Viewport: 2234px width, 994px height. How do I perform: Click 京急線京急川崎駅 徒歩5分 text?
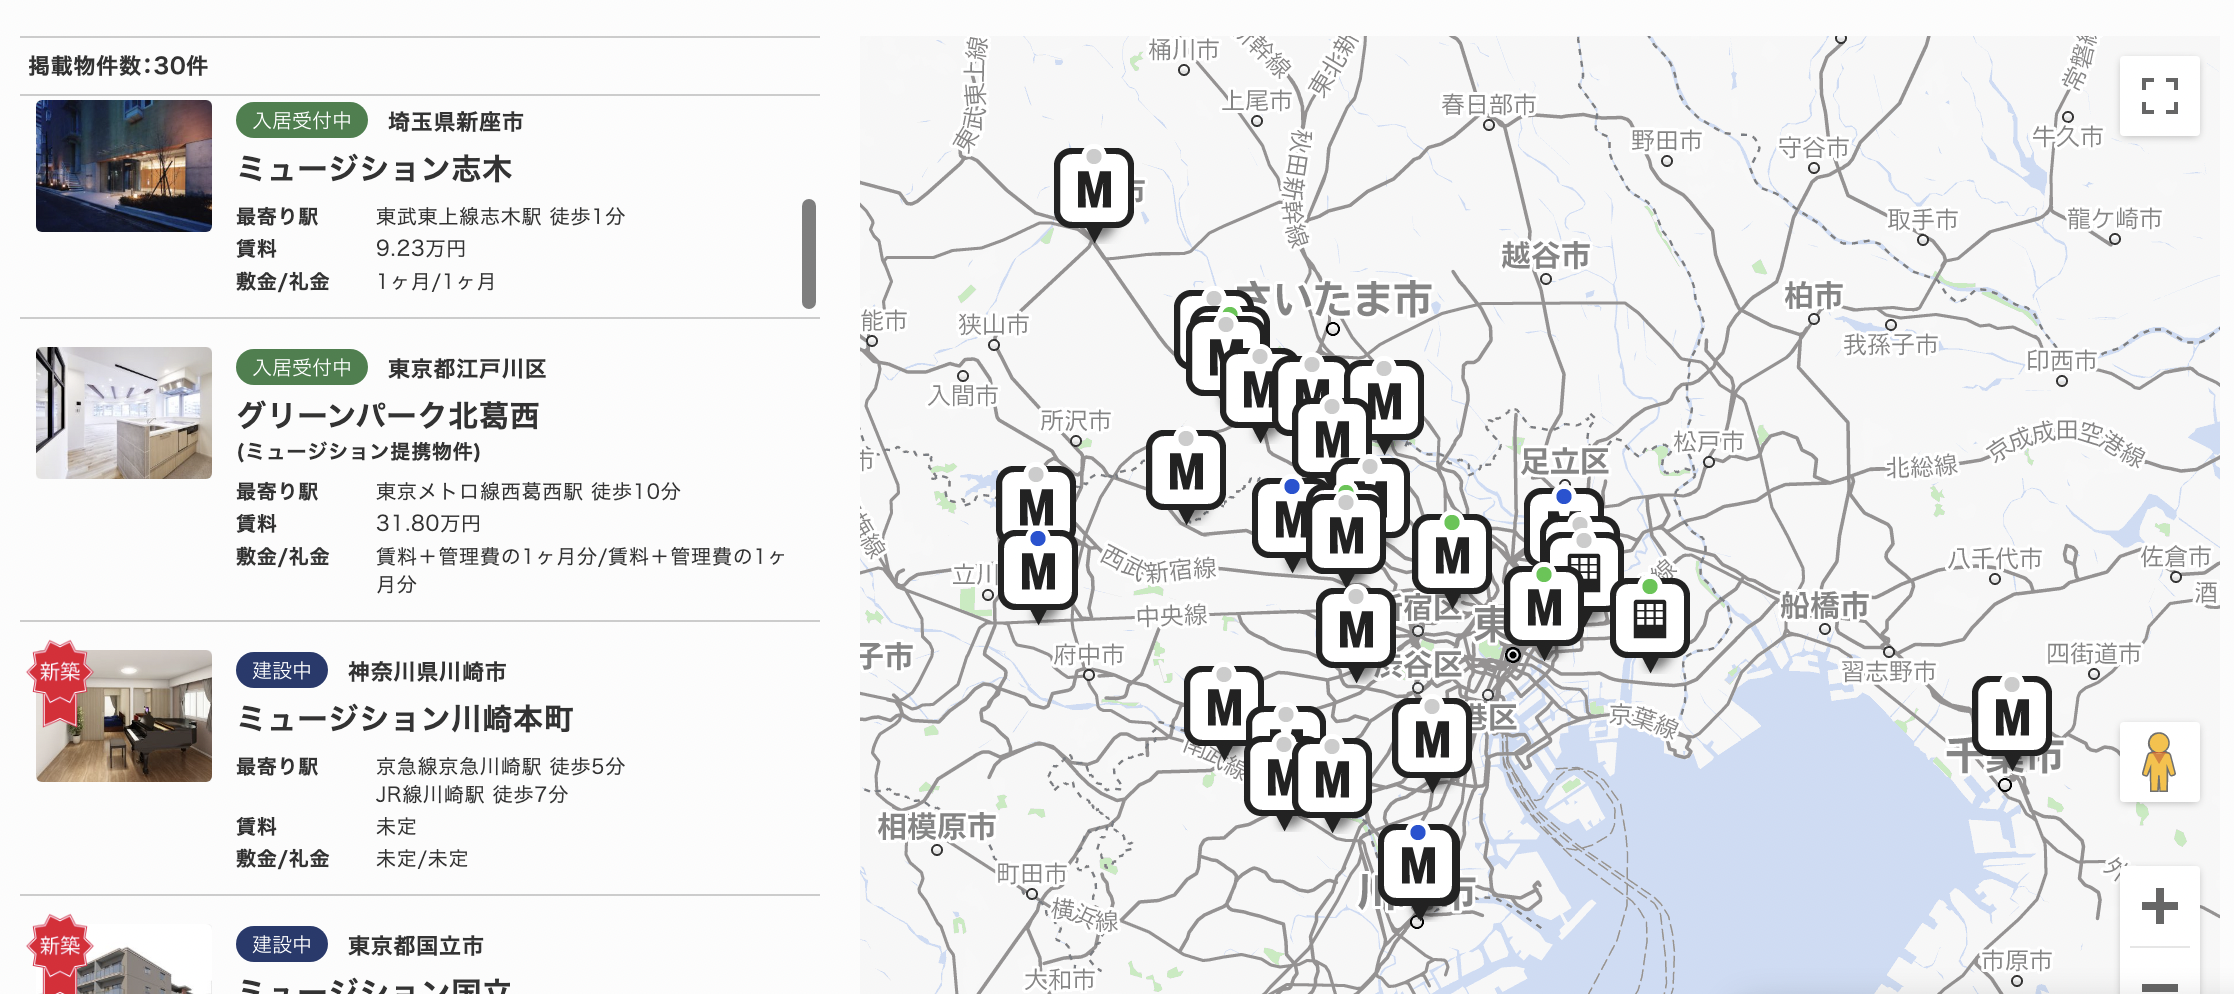(500, 766)
